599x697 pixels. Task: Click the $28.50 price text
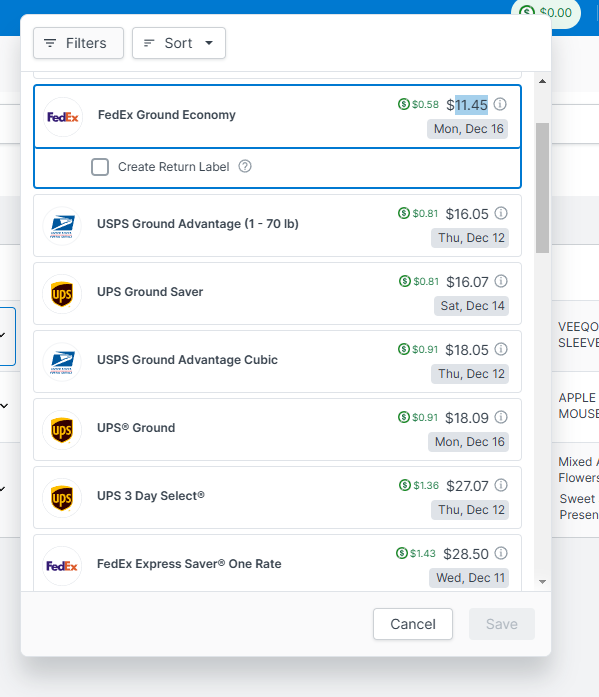click(466, 554)
